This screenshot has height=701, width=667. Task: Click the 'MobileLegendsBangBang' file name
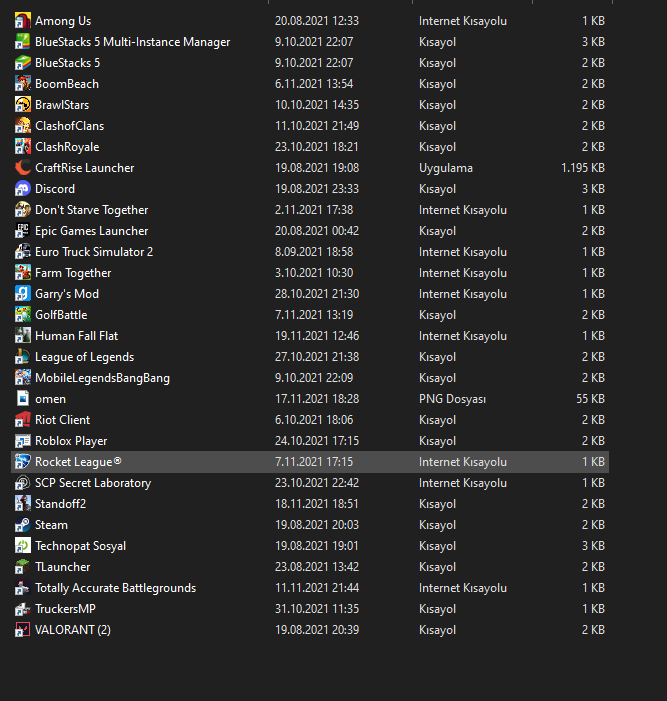[102, 378]
